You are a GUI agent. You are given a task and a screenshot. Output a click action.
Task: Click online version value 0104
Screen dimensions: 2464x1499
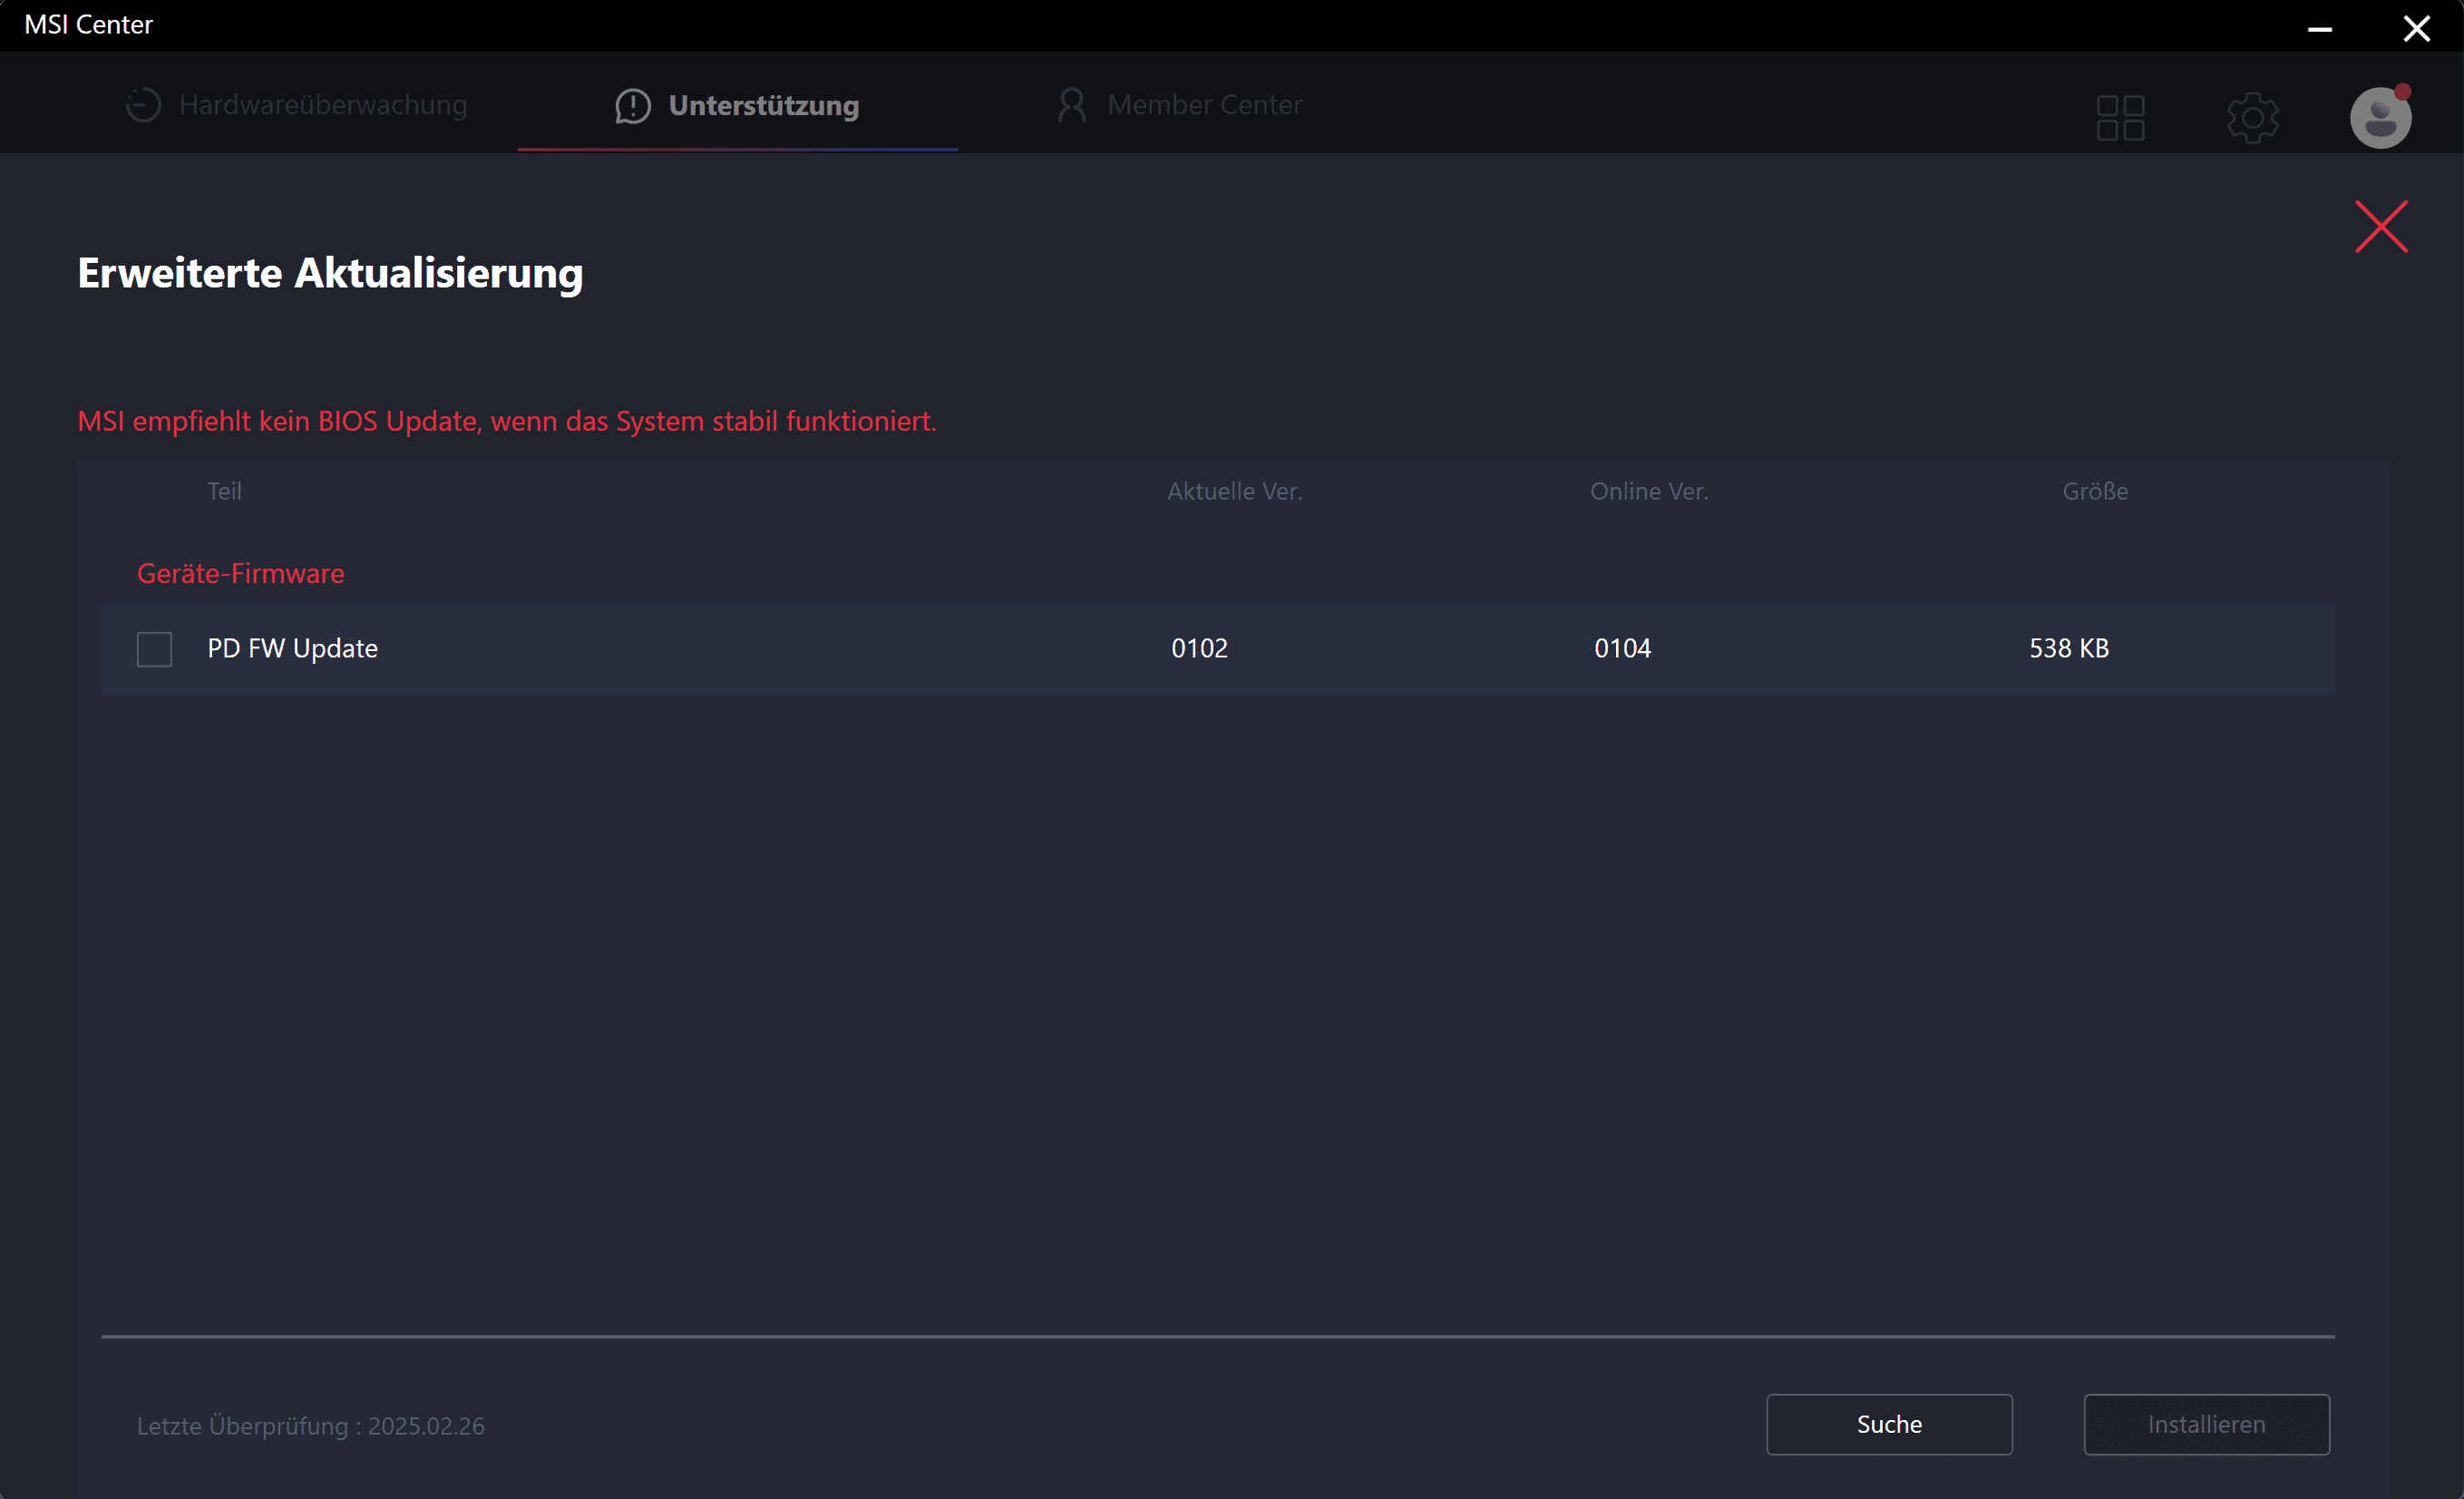pyautogui.click(x=1622, y=648)
